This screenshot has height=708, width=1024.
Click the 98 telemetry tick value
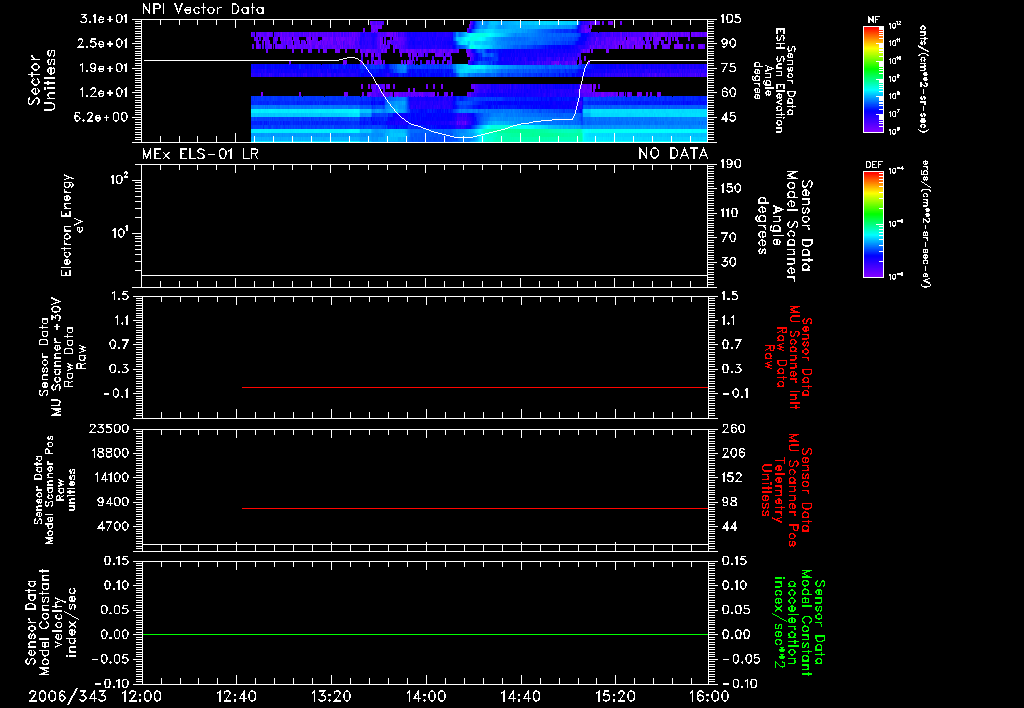[x=729, y=502]
